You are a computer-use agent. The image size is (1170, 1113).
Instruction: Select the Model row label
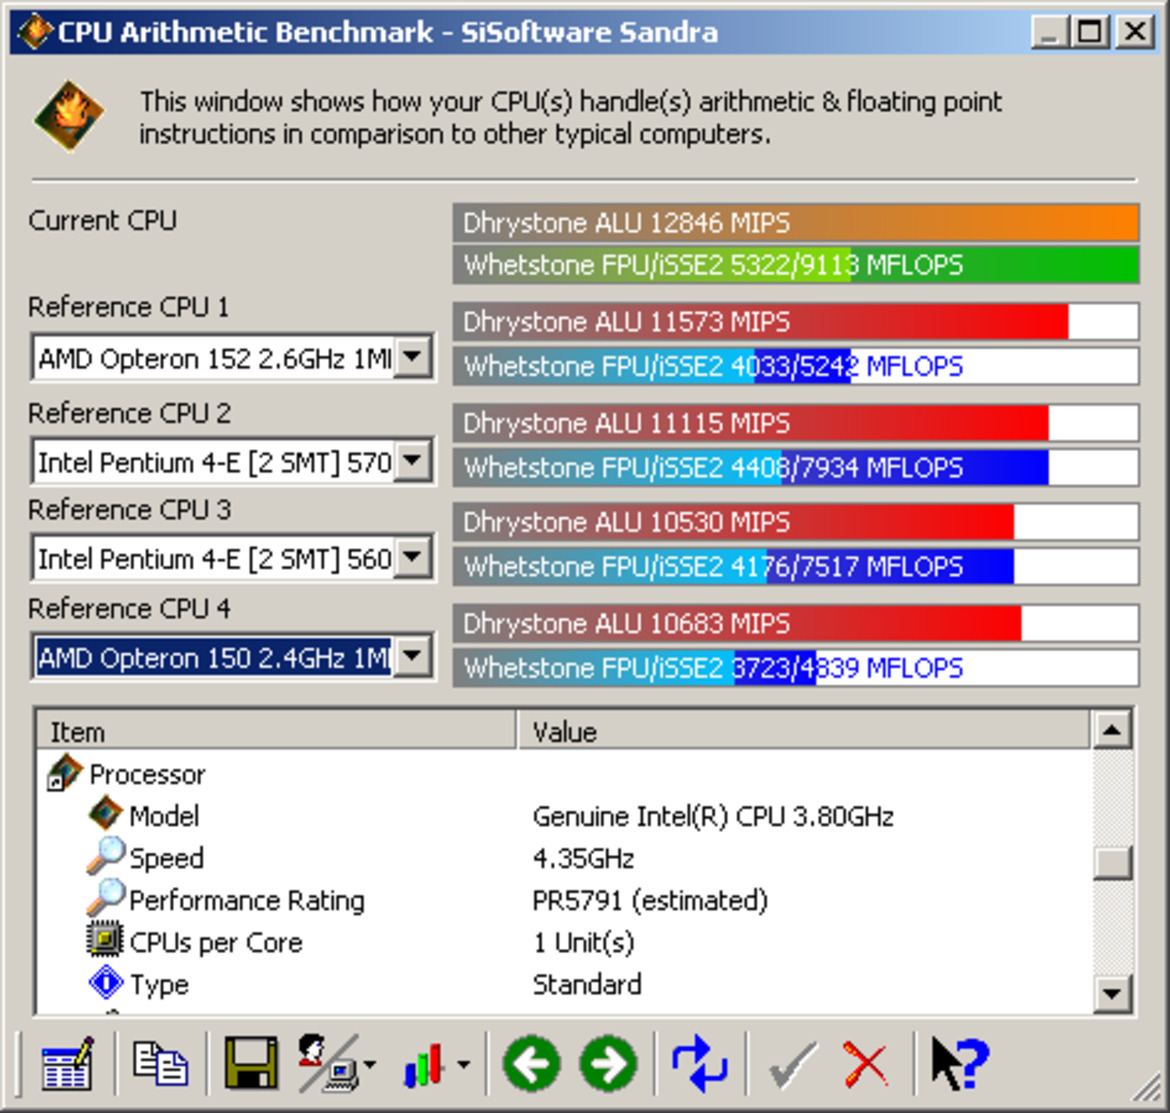click(x=164, y=816)
